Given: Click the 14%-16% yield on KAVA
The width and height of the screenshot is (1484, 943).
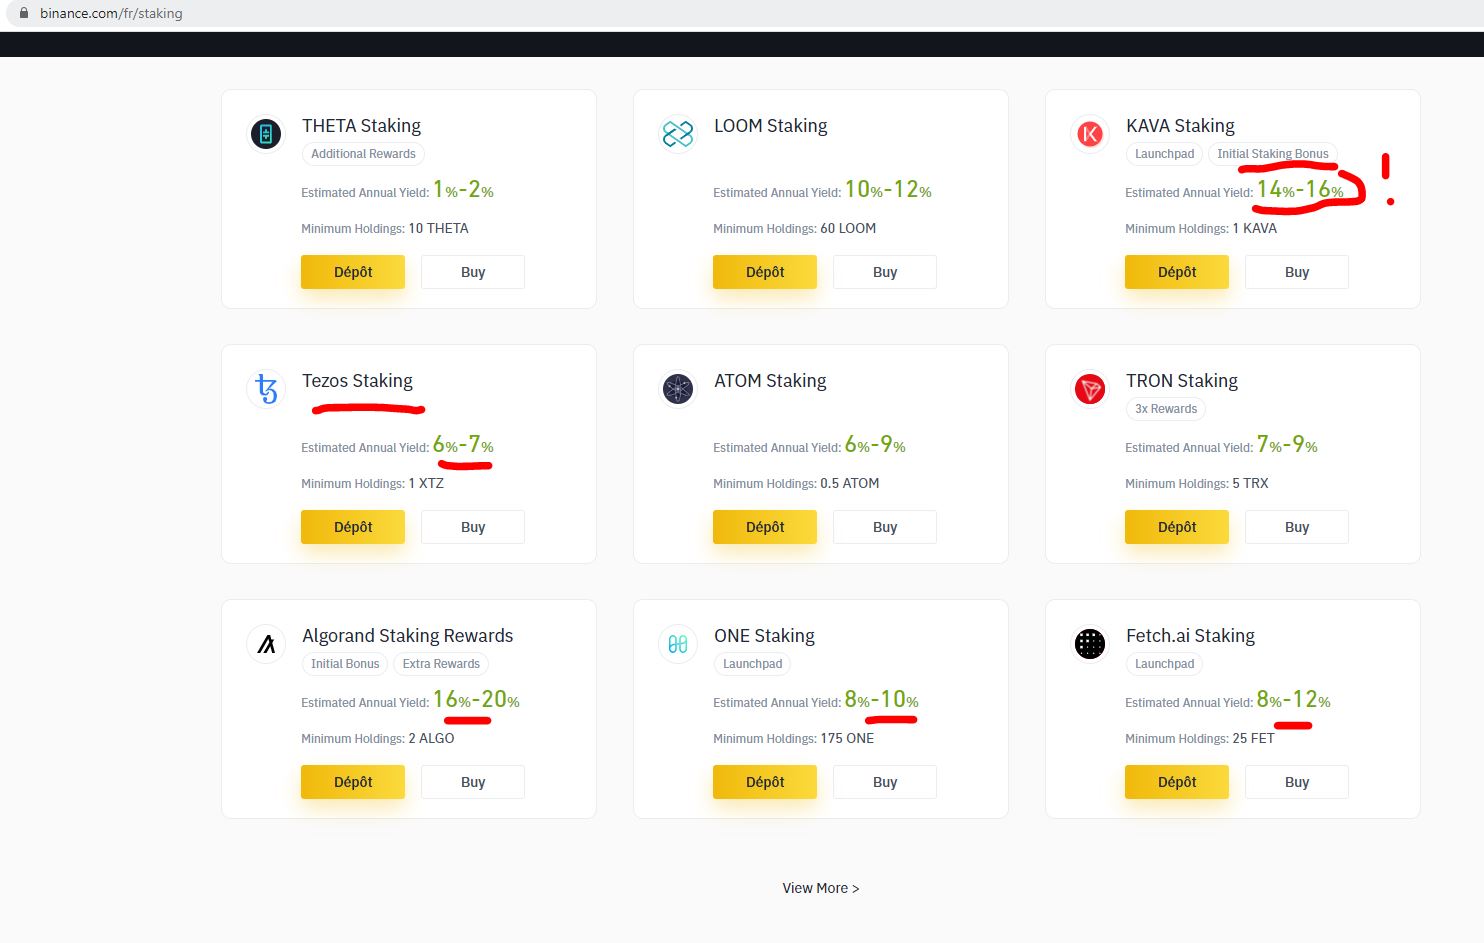Looking at the screenshot, I should tap(1300, 190).
